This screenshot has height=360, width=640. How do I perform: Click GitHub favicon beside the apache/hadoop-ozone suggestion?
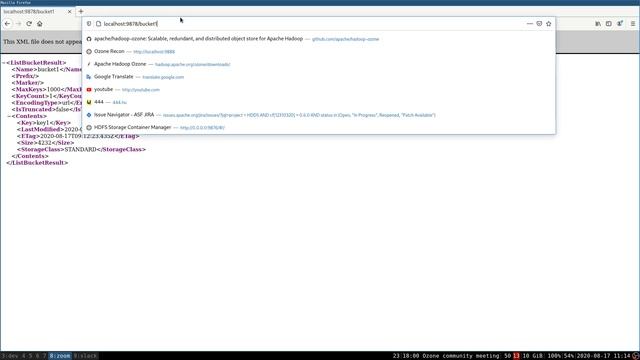[x=89, y=39]
